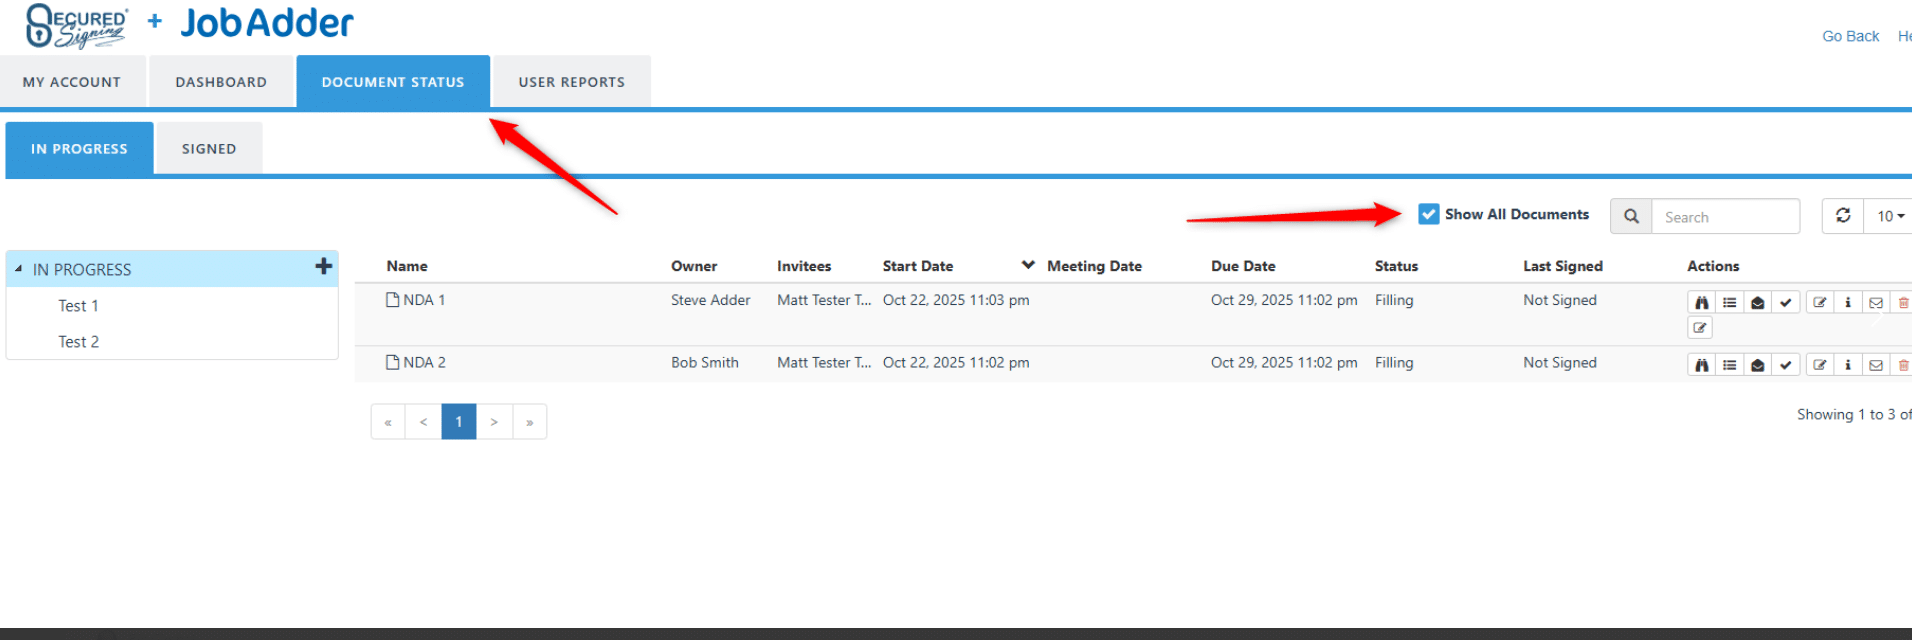
Task: Click mail envelope icon for NDA 2
Action: (1875, 366)
